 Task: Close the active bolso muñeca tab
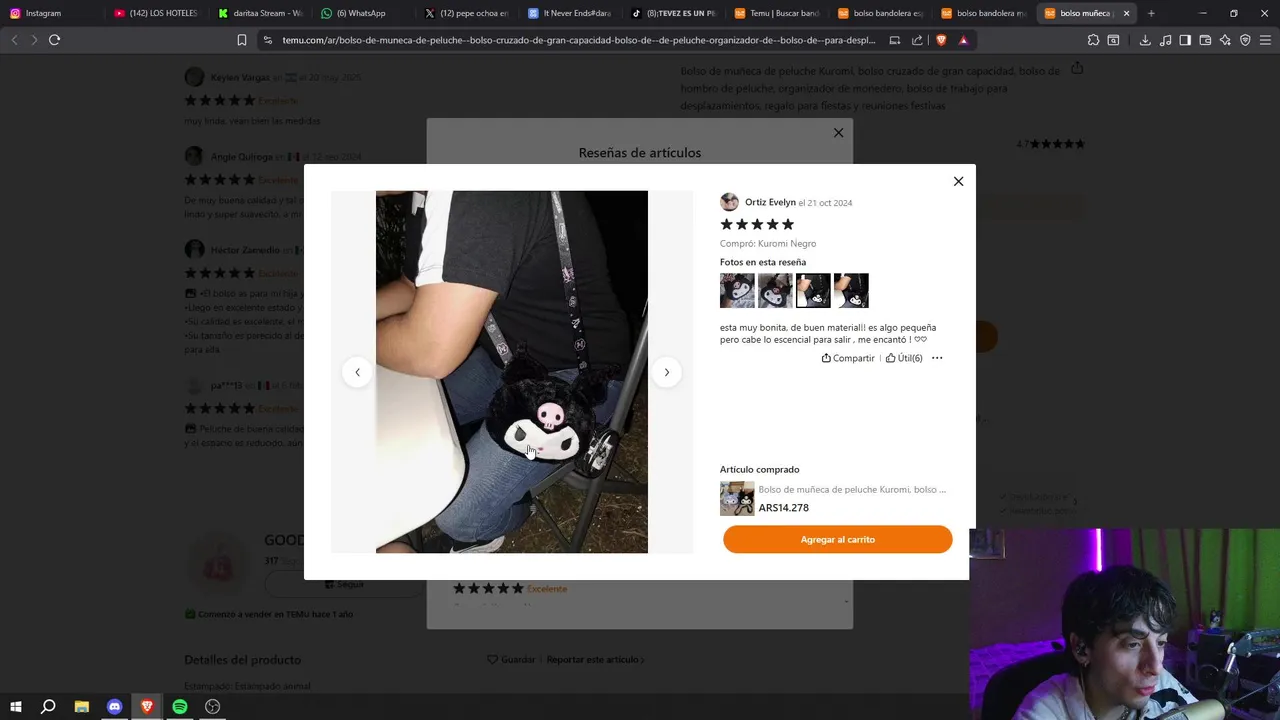1126,13
